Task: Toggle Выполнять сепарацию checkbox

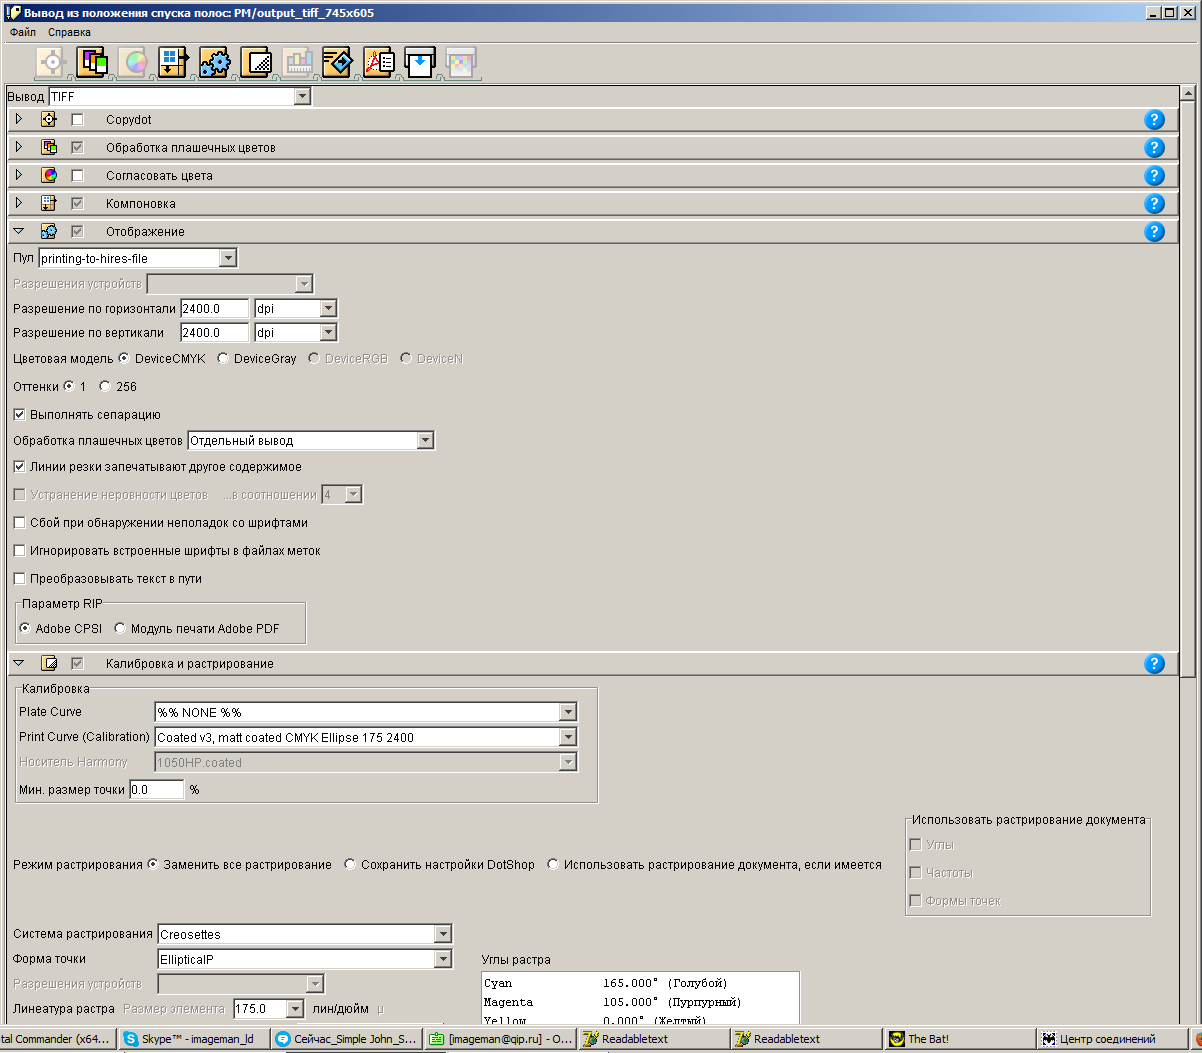Action: [x=20, y=414]
